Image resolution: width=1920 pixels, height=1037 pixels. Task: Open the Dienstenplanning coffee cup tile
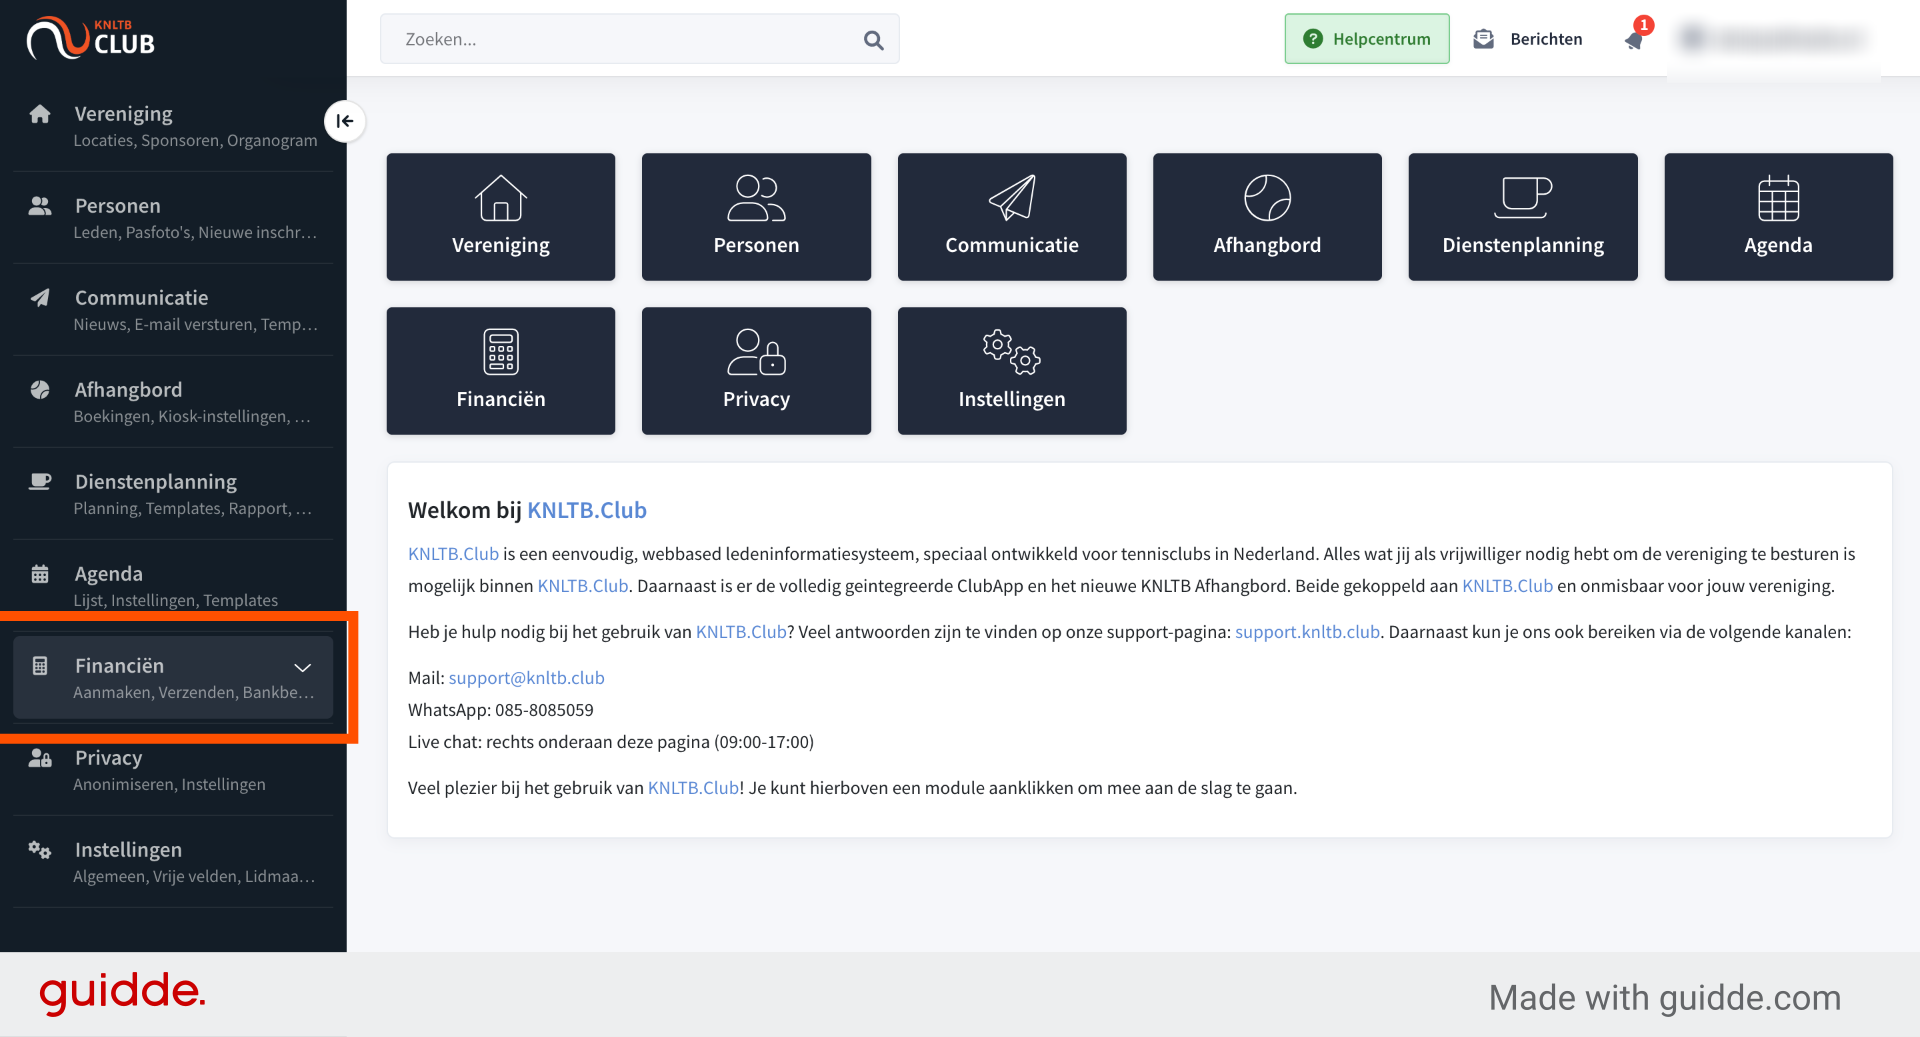pos(1523,217)
